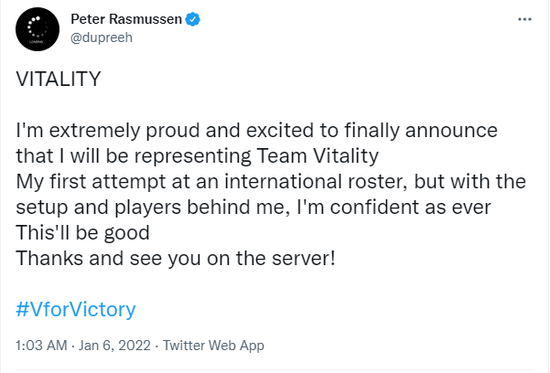Click the phrase "confident as ever"
Image resolution: width=550 pixels, height=373 pixels.
point(410,207)
